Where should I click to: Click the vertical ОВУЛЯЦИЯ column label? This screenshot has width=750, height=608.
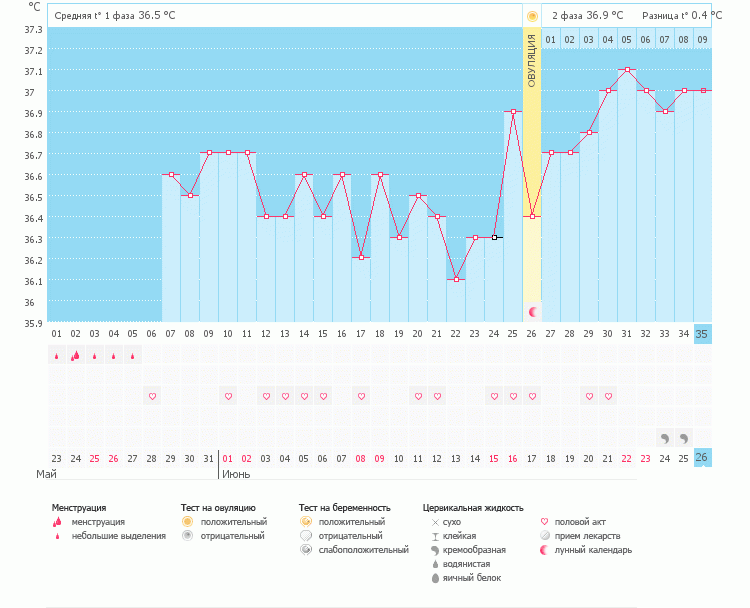tap(532, 62)
